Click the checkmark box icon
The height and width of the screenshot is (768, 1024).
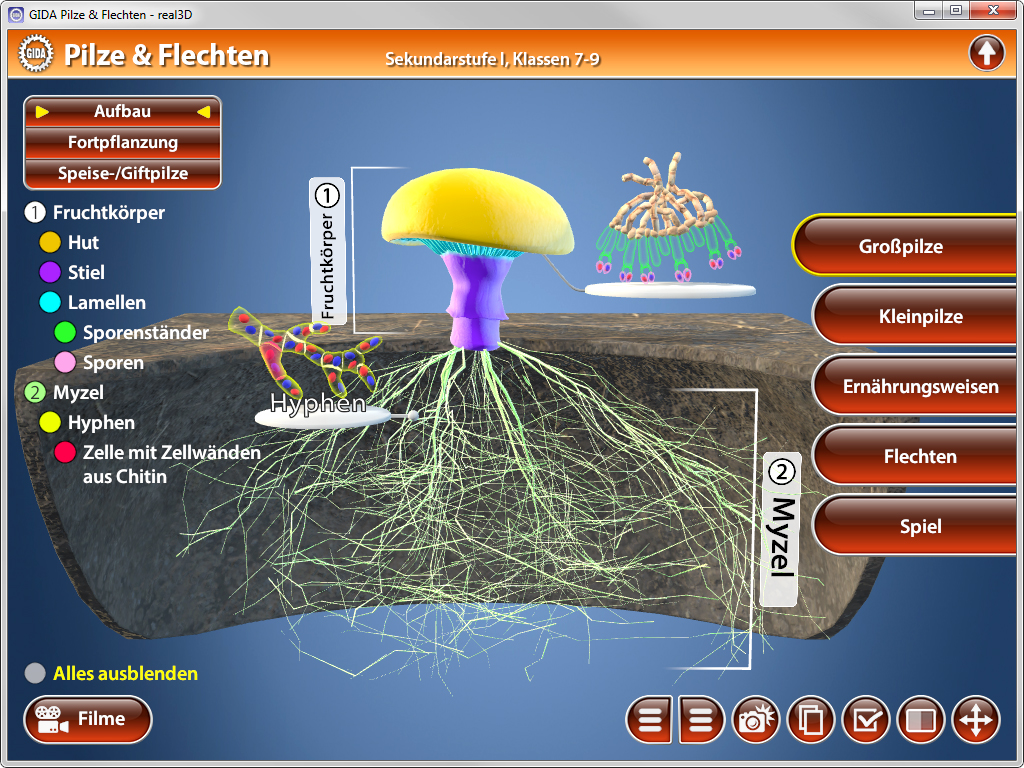click(x=866, y=720)
